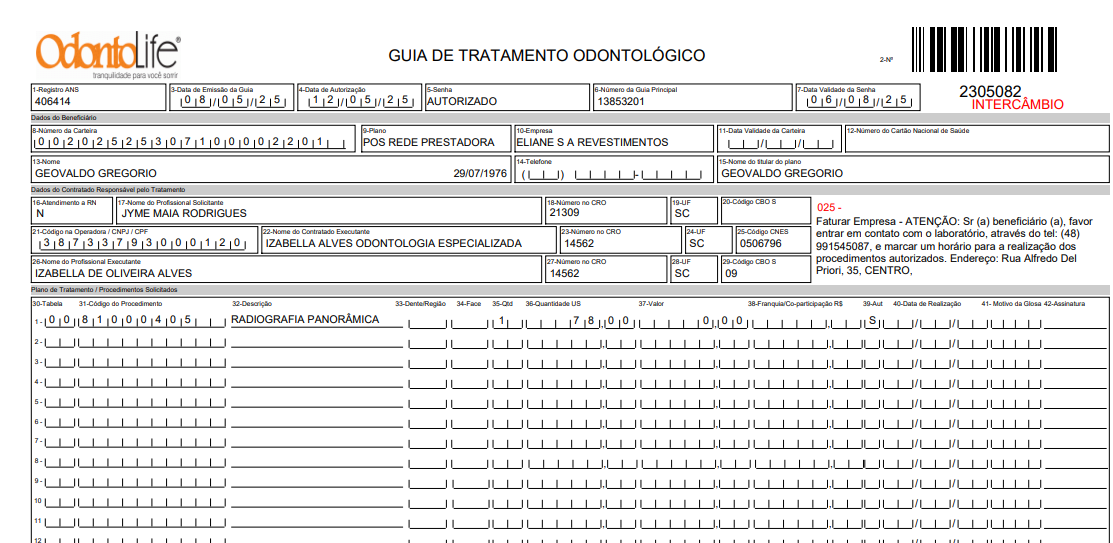
Task: Click Data de Realização field in row 1
Action: pyautogui.click(x=933, y=321)
